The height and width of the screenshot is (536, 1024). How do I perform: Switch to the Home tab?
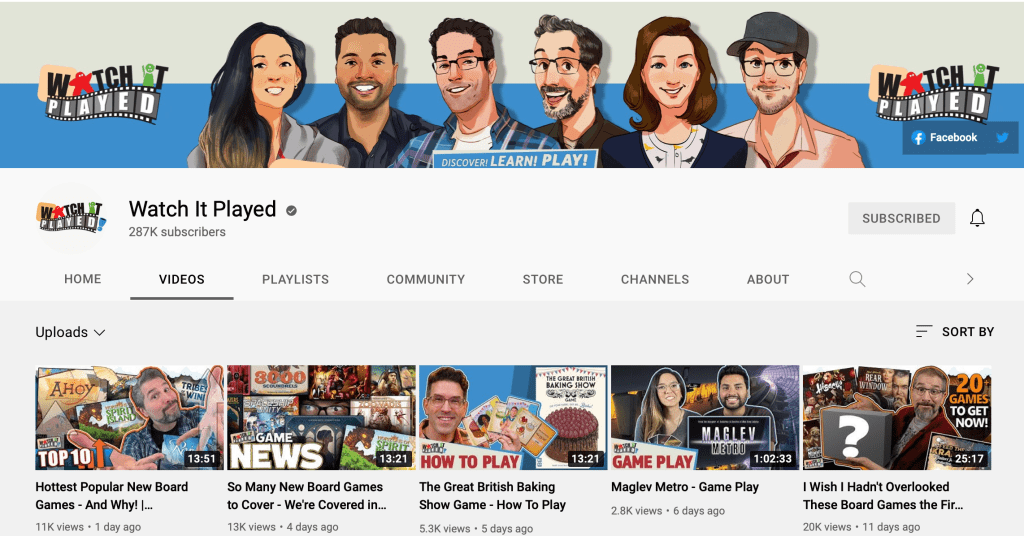pyautogui.click(x=82, y=279)
